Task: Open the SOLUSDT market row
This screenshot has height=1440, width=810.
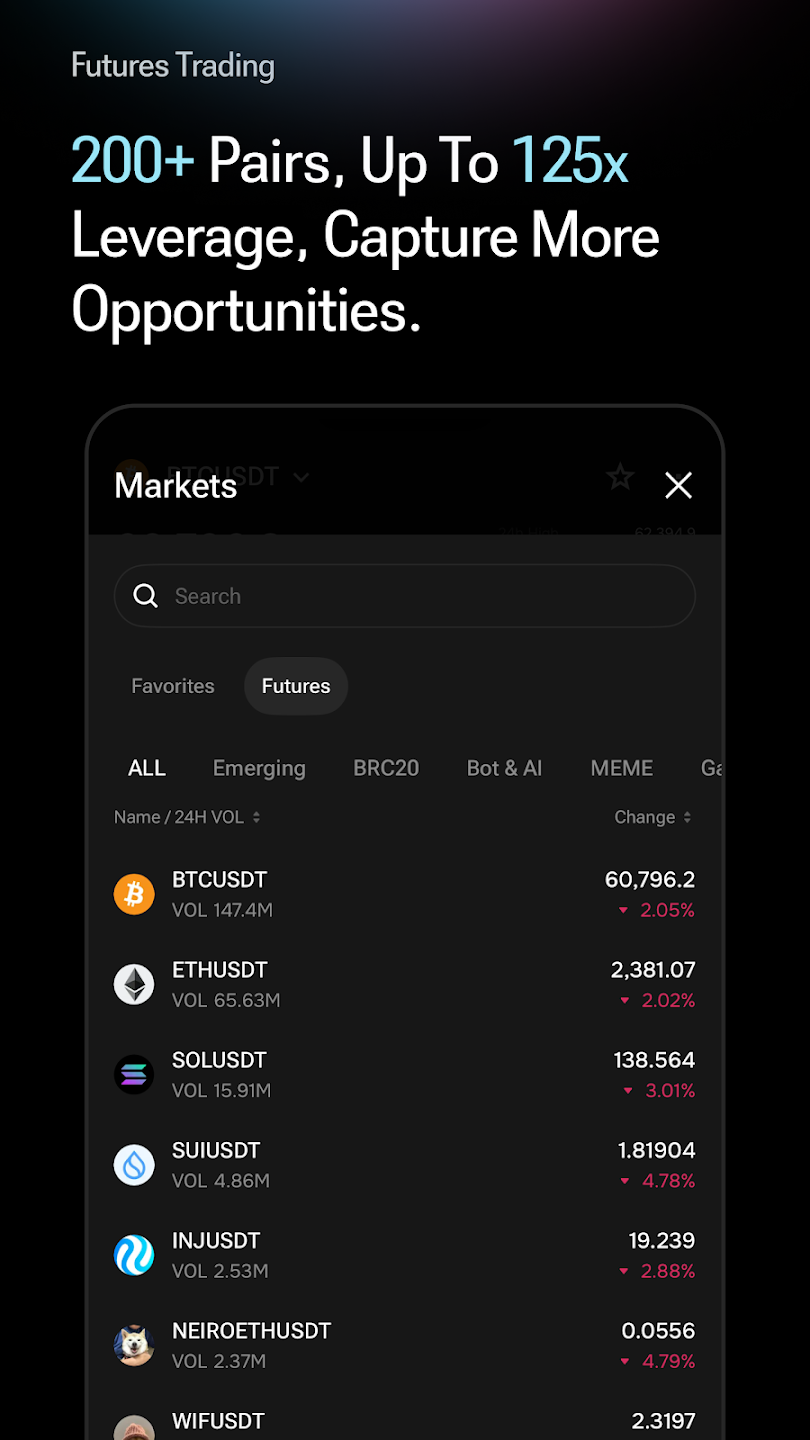Action: coord(405,1075)
